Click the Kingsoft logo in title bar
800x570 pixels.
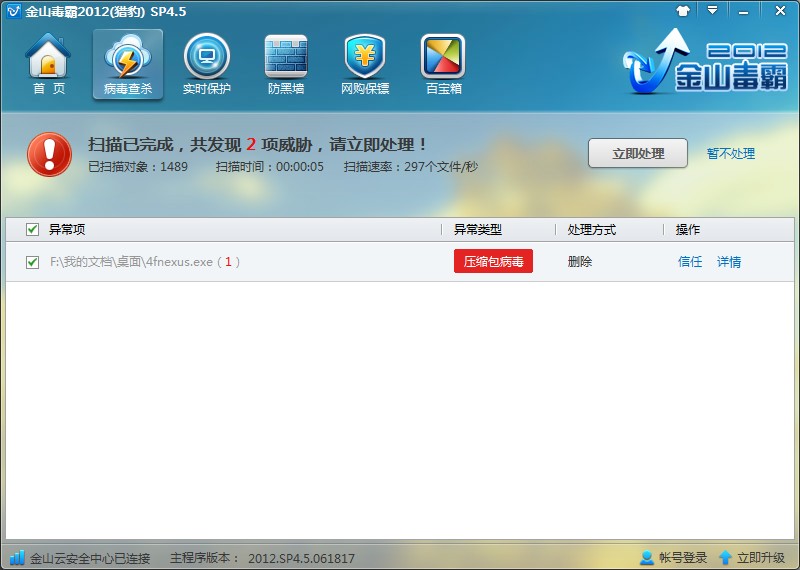pos(13,11)
